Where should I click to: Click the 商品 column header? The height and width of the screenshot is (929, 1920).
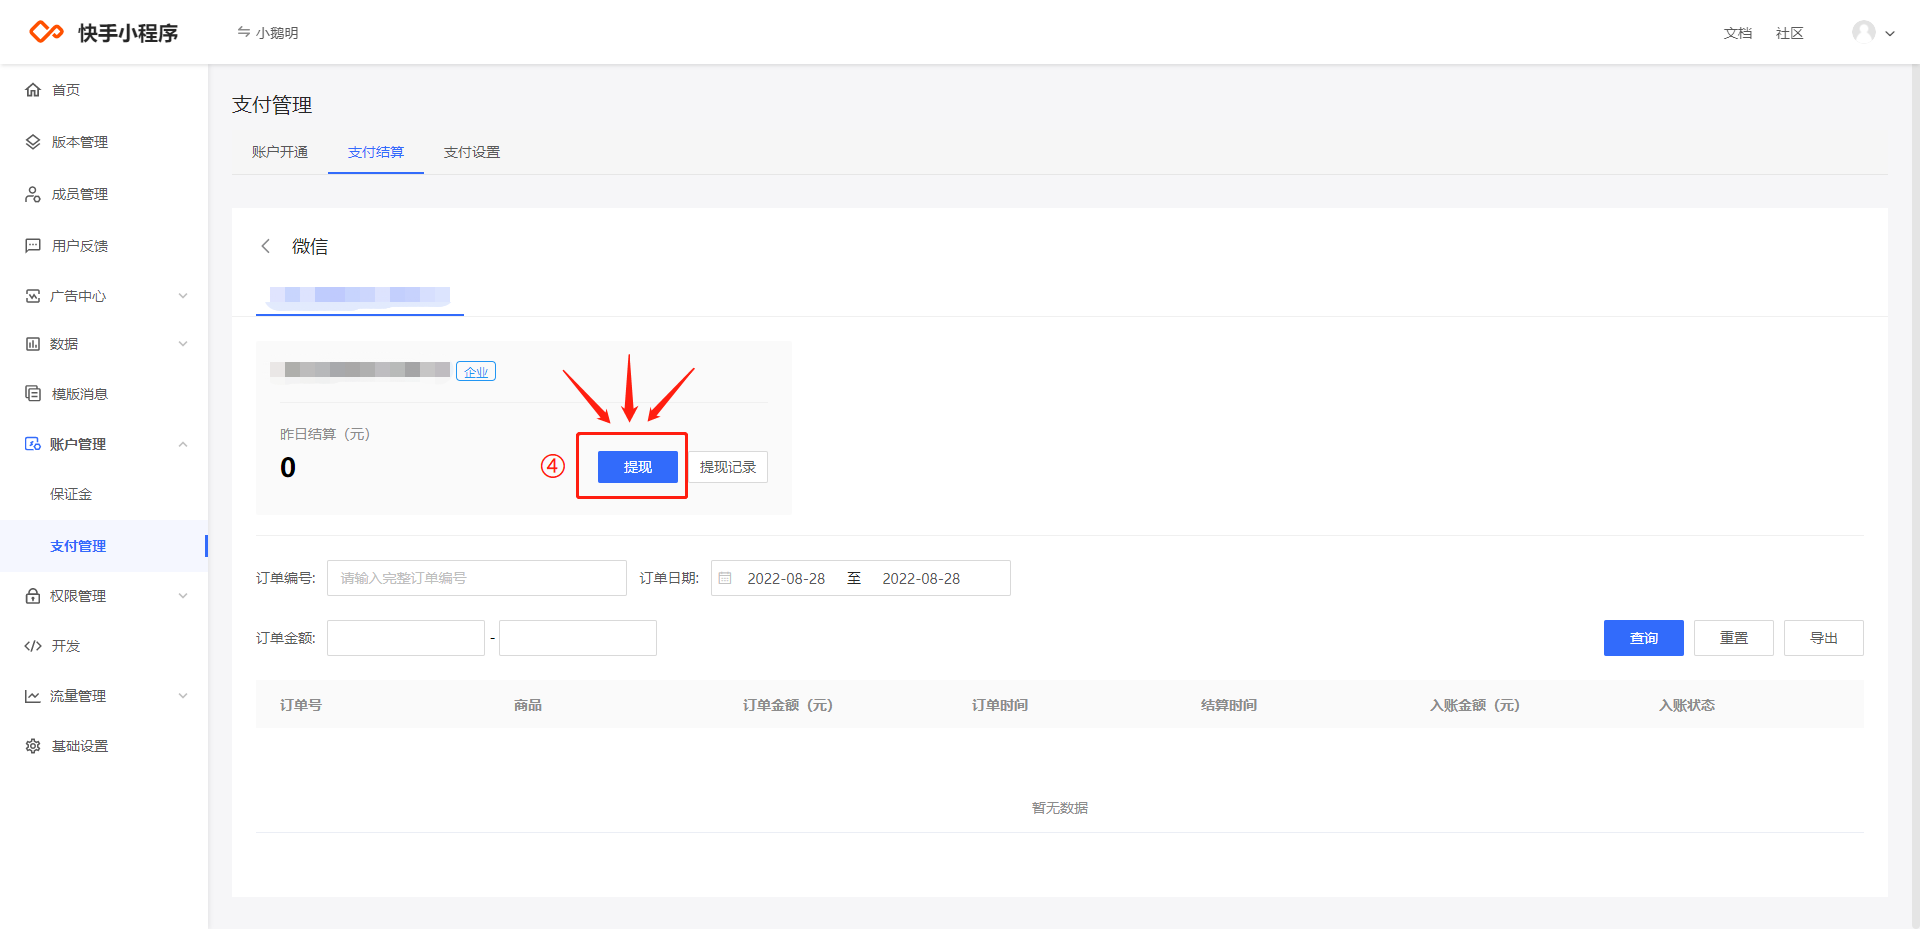click(528, 705)
